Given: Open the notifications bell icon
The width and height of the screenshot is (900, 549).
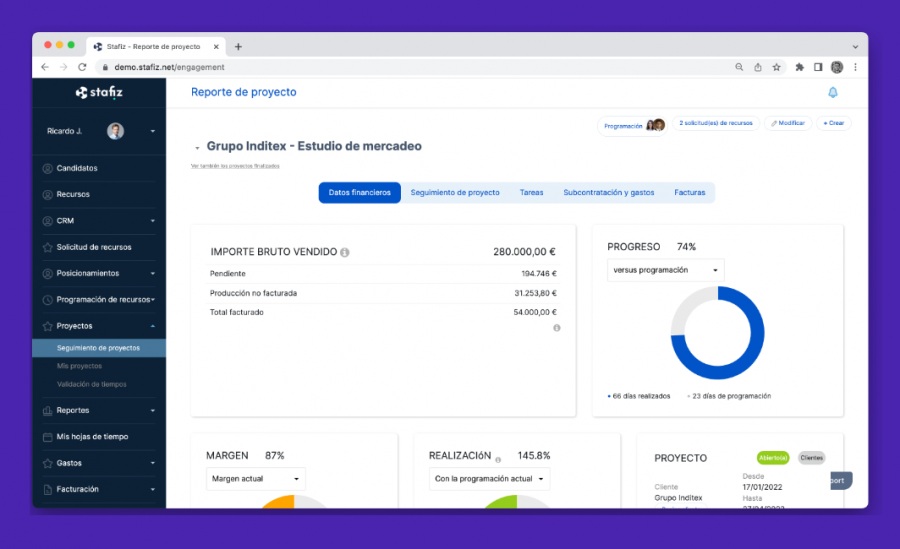Looking at the screenshot, I should tap(833, 92).
